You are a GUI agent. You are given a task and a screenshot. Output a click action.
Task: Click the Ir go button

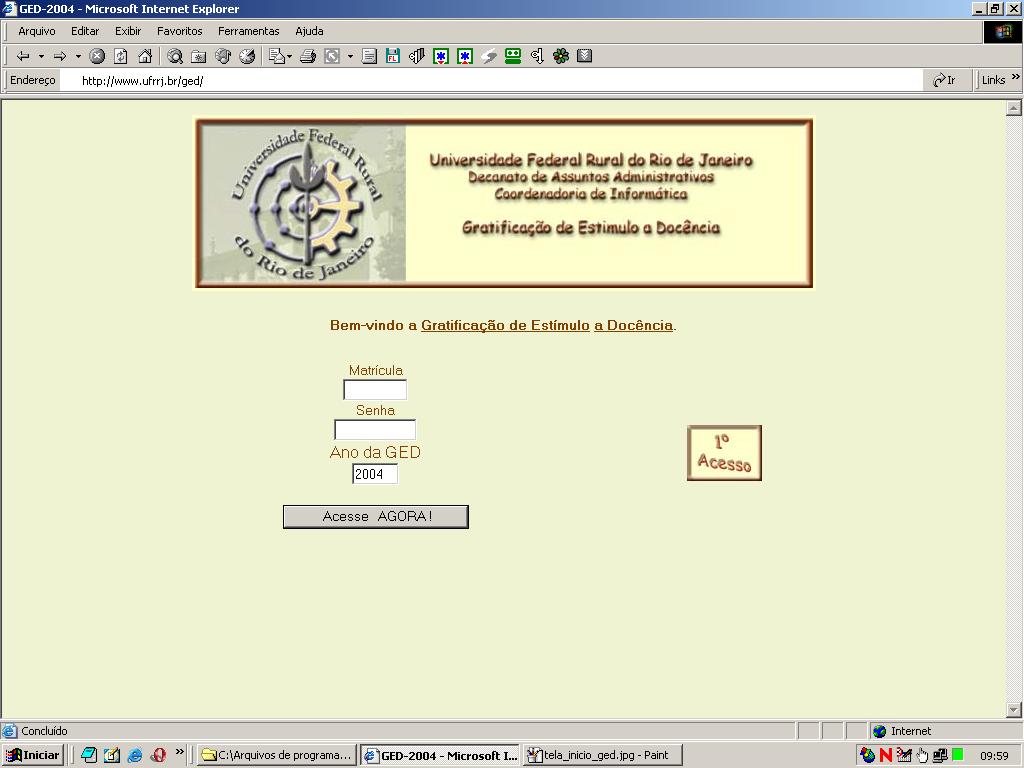944,80
